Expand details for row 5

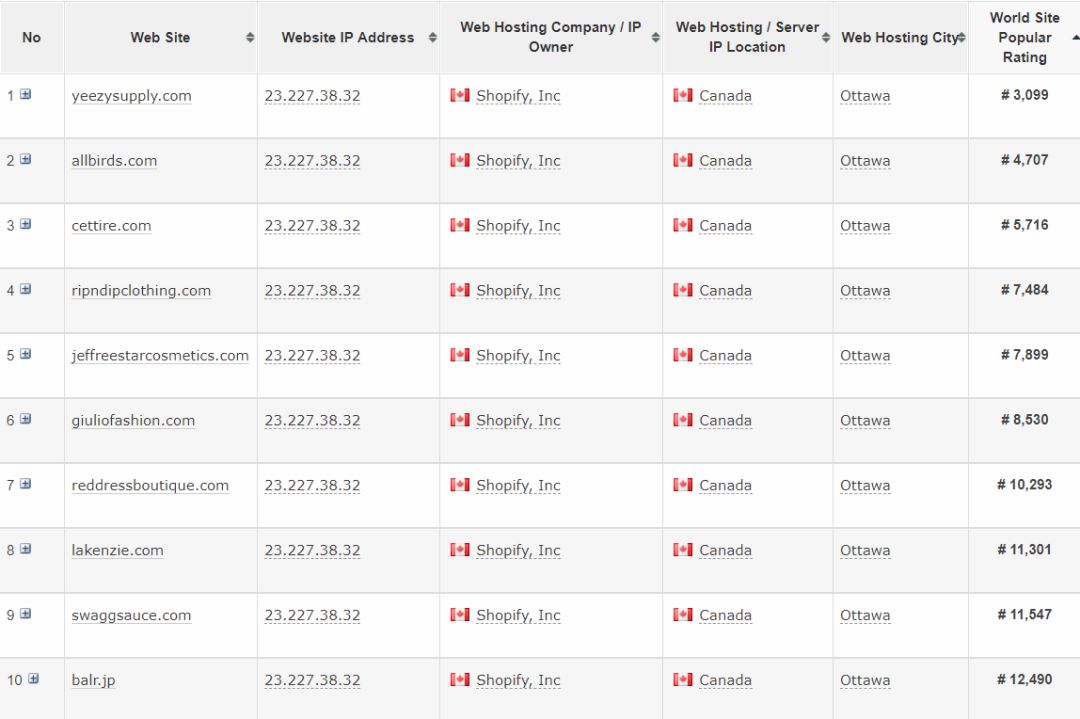point(25,354)
